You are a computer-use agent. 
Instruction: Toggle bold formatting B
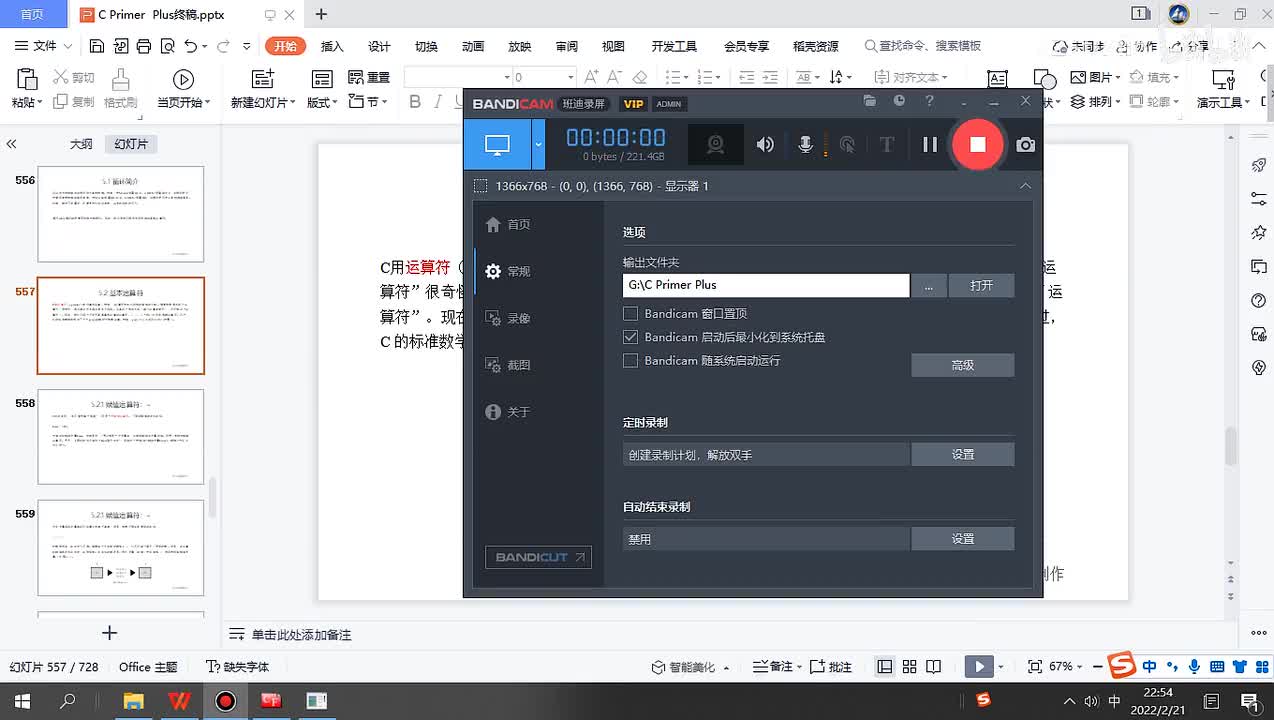tap(415, 102)
